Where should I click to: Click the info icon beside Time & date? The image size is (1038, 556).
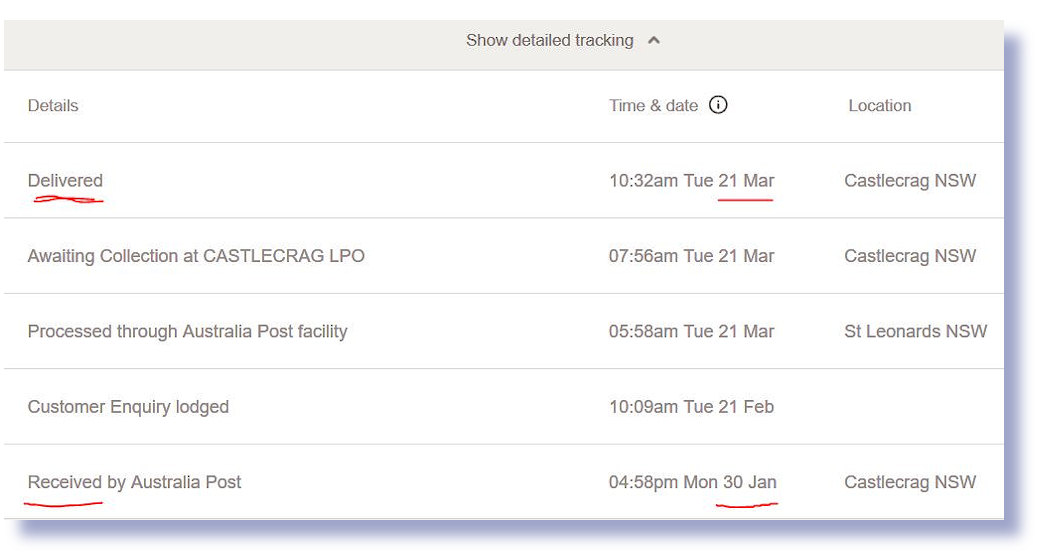[718, 105]
